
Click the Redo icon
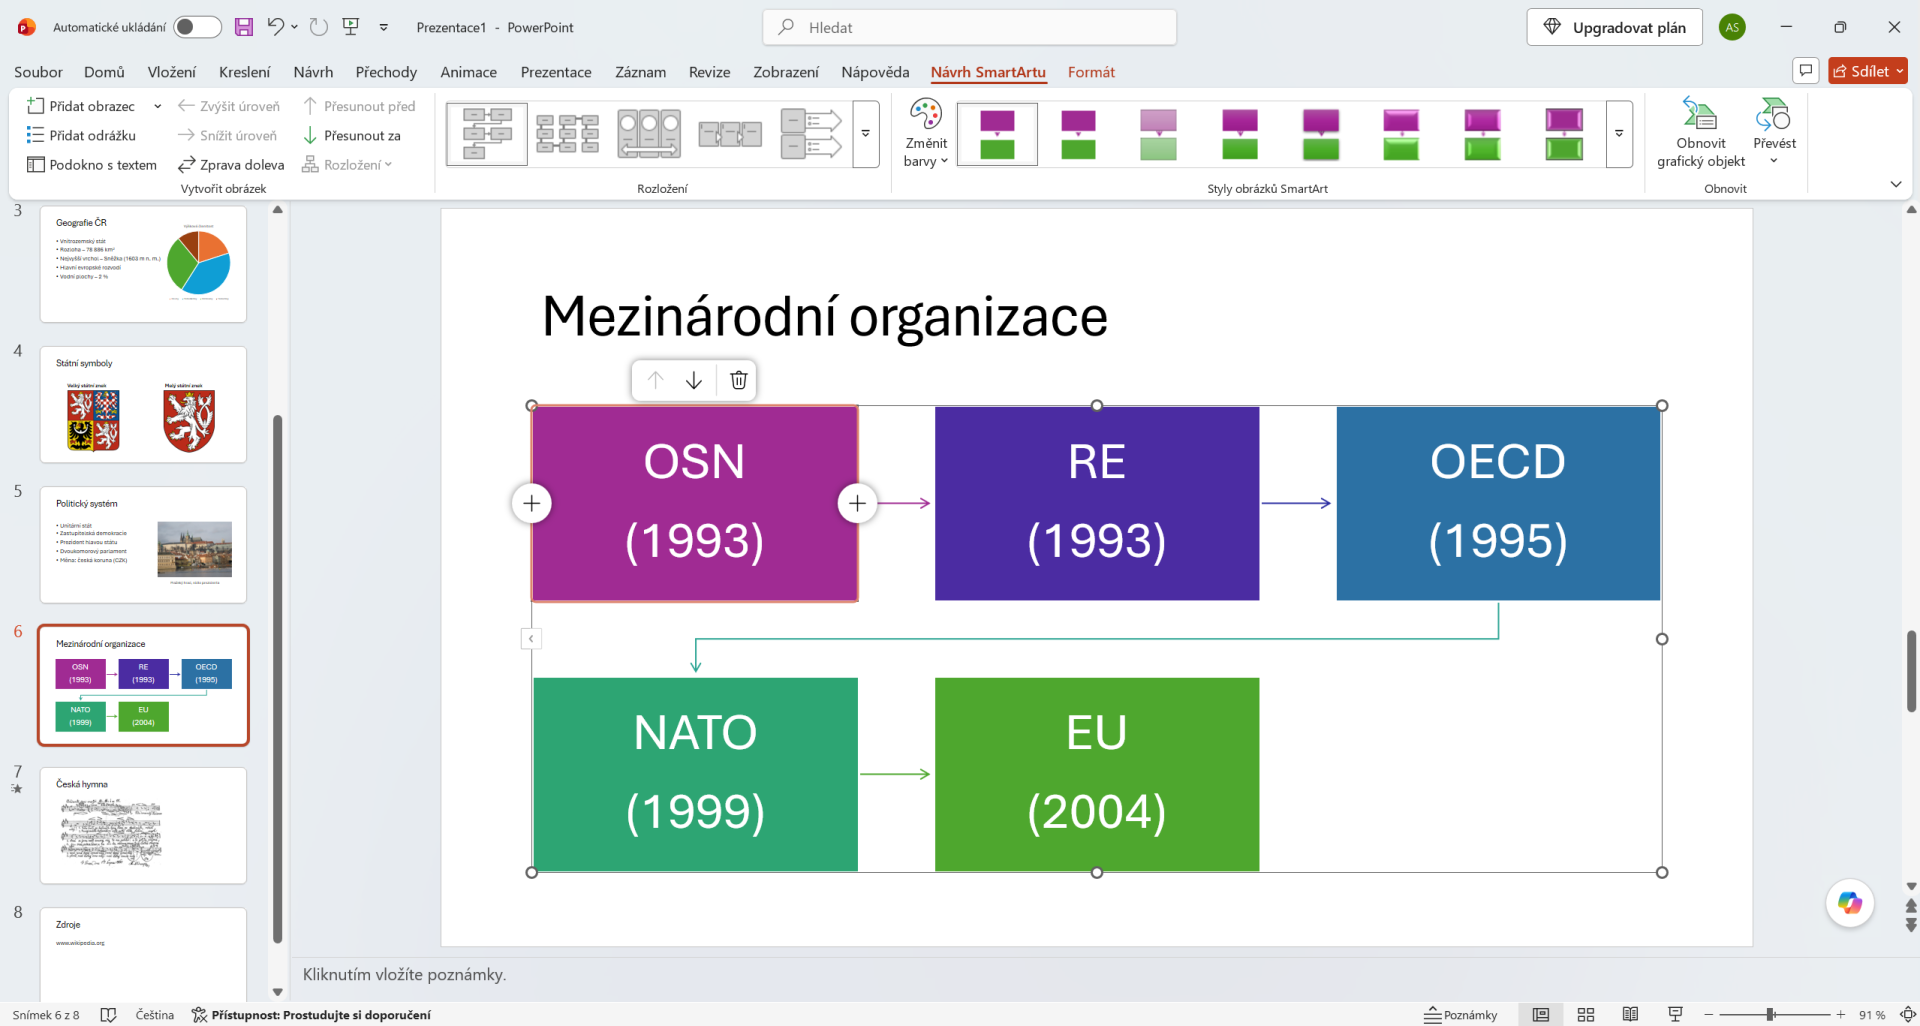318,27
